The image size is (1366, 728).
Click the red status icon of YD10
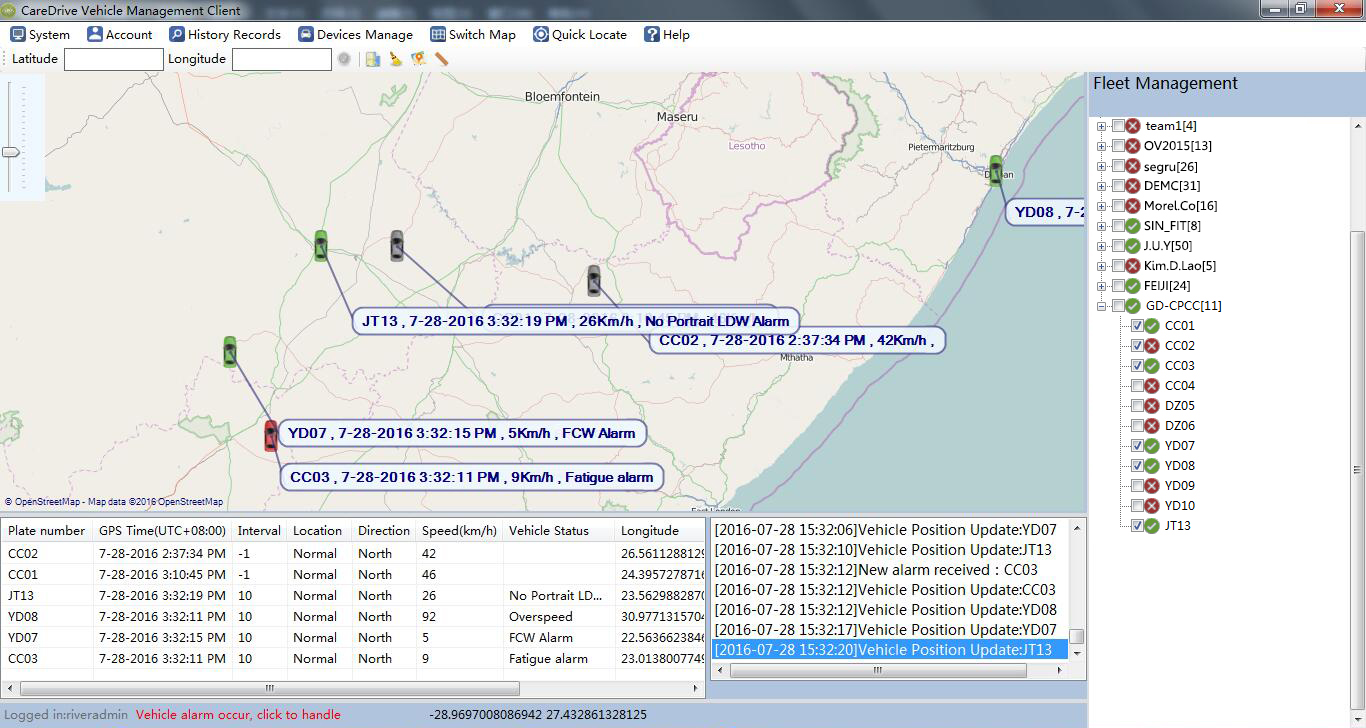(1152, 506)
